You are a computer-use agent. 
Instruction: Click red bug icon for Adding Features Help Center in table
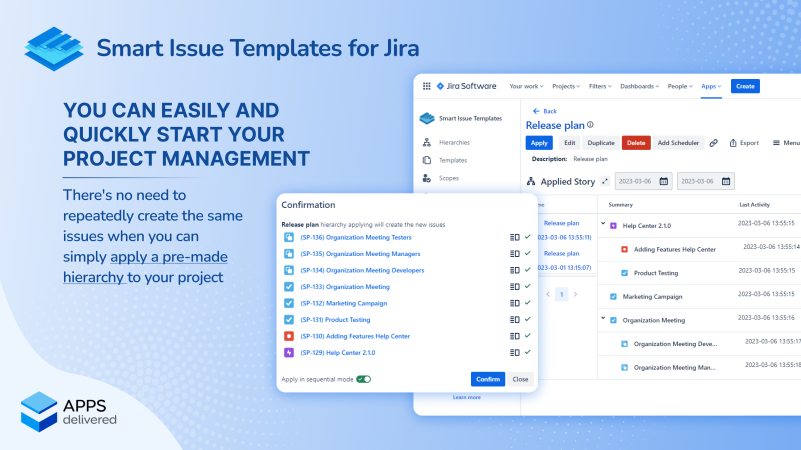(x=624, y=249)
